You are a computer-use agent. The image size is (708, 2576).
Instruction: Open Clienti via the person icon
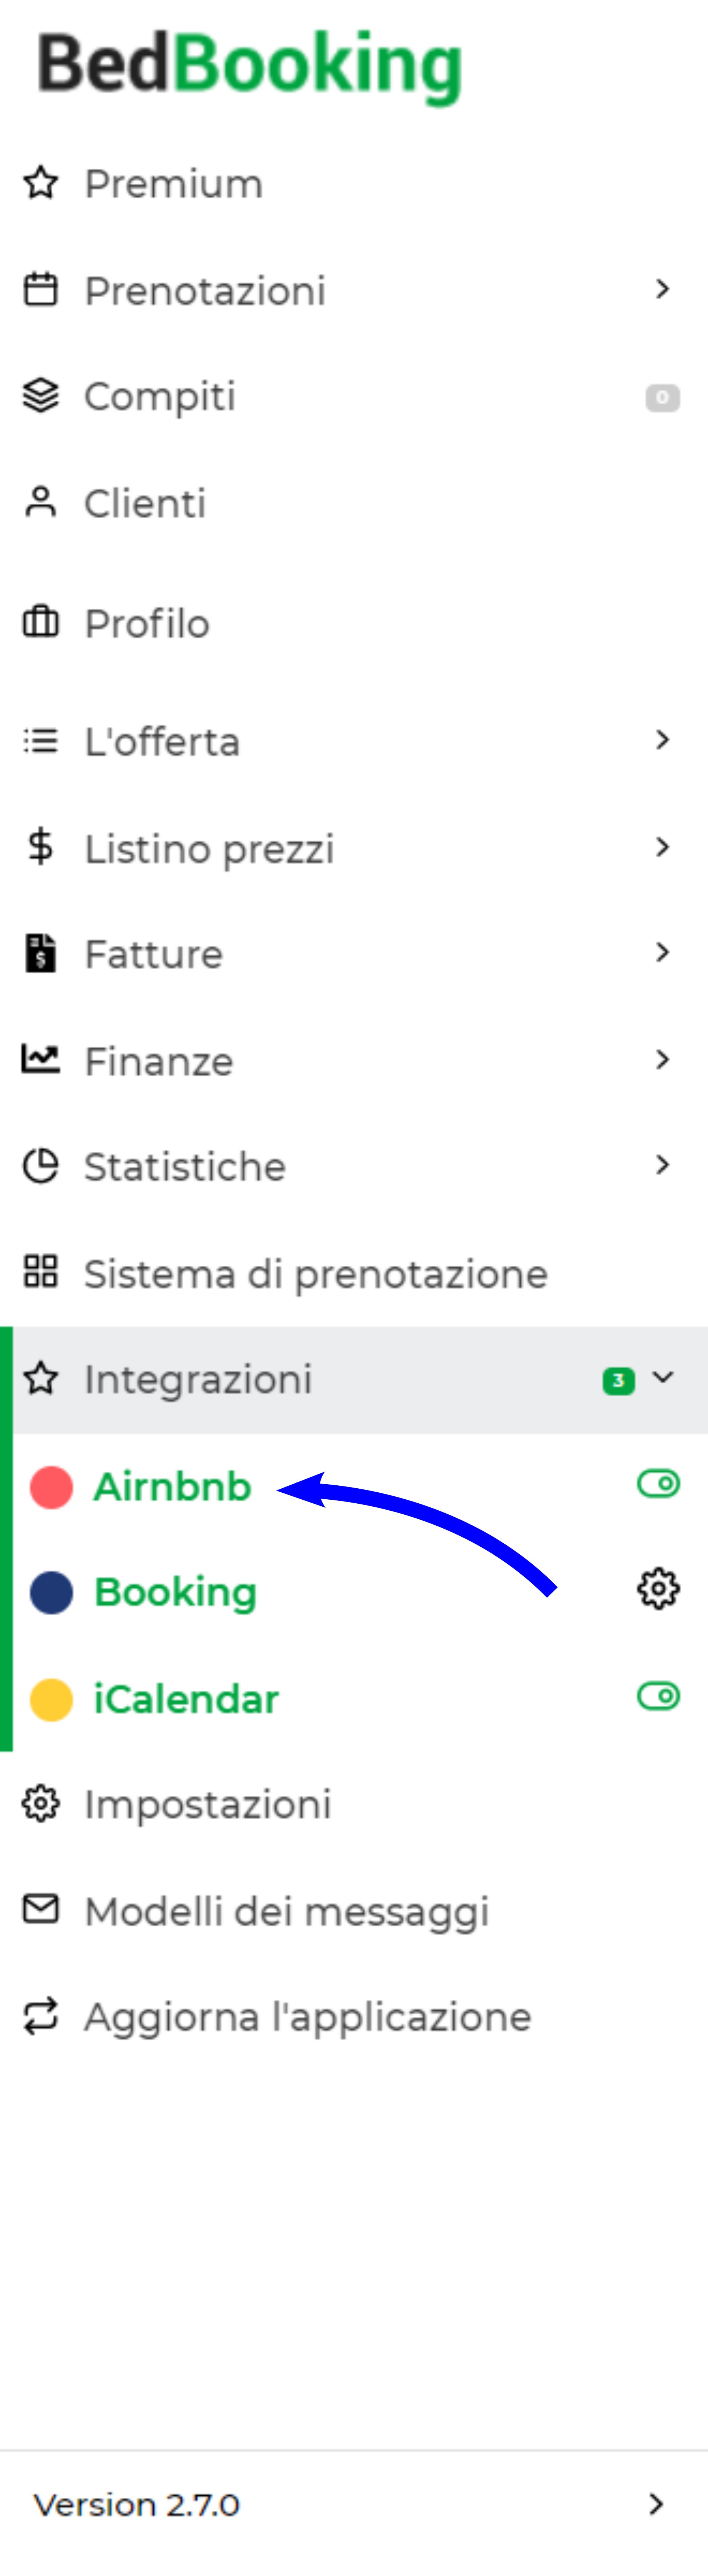point(41,502)
